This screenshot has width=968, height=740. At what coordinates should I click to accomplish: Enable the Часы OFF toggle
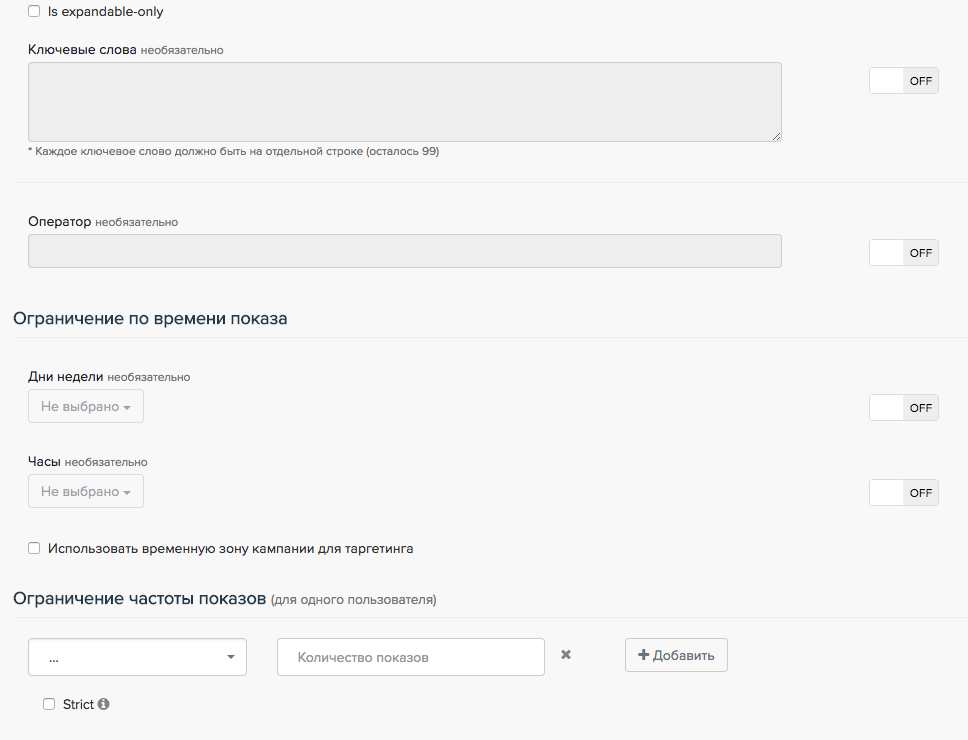[x=903, y=492]
